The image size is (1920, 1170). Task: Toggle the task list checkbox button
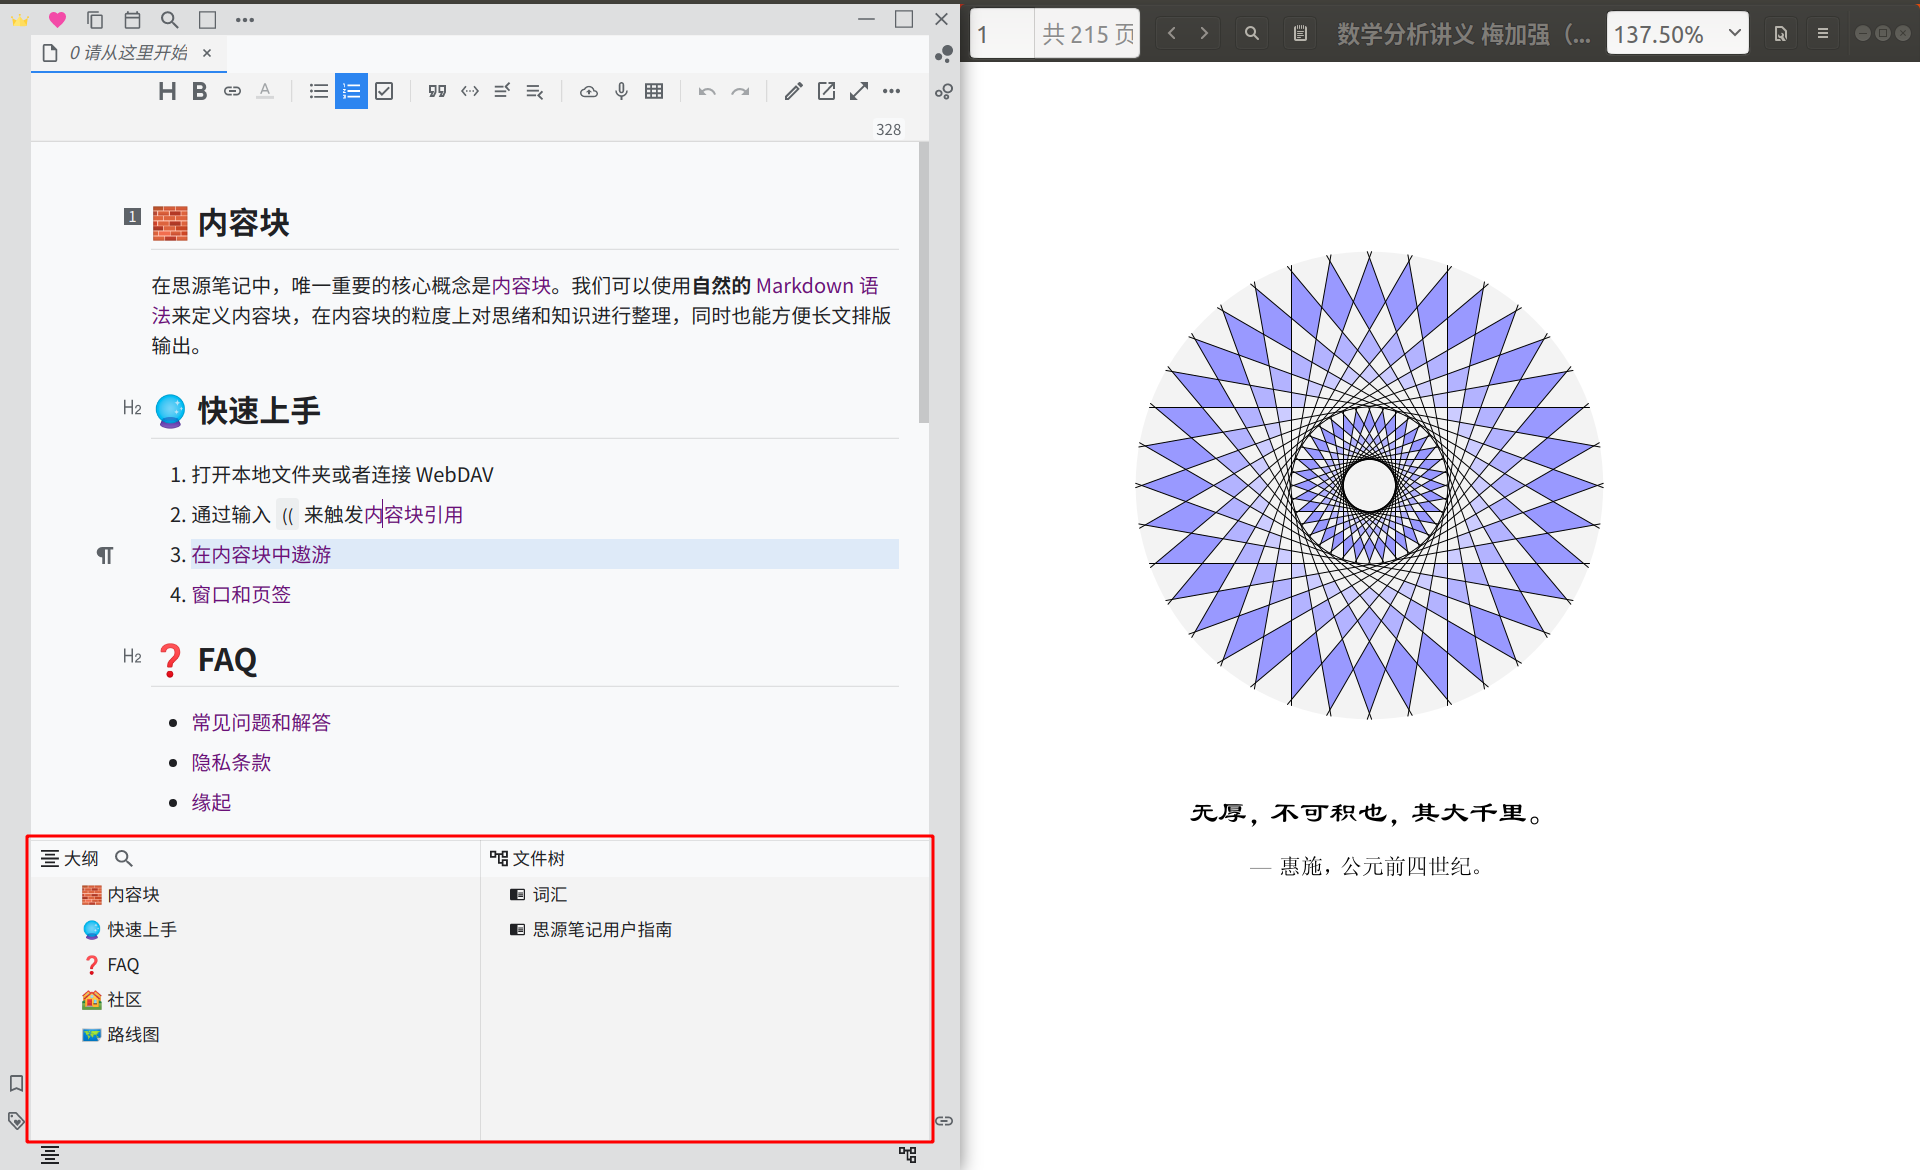(384, 91)
